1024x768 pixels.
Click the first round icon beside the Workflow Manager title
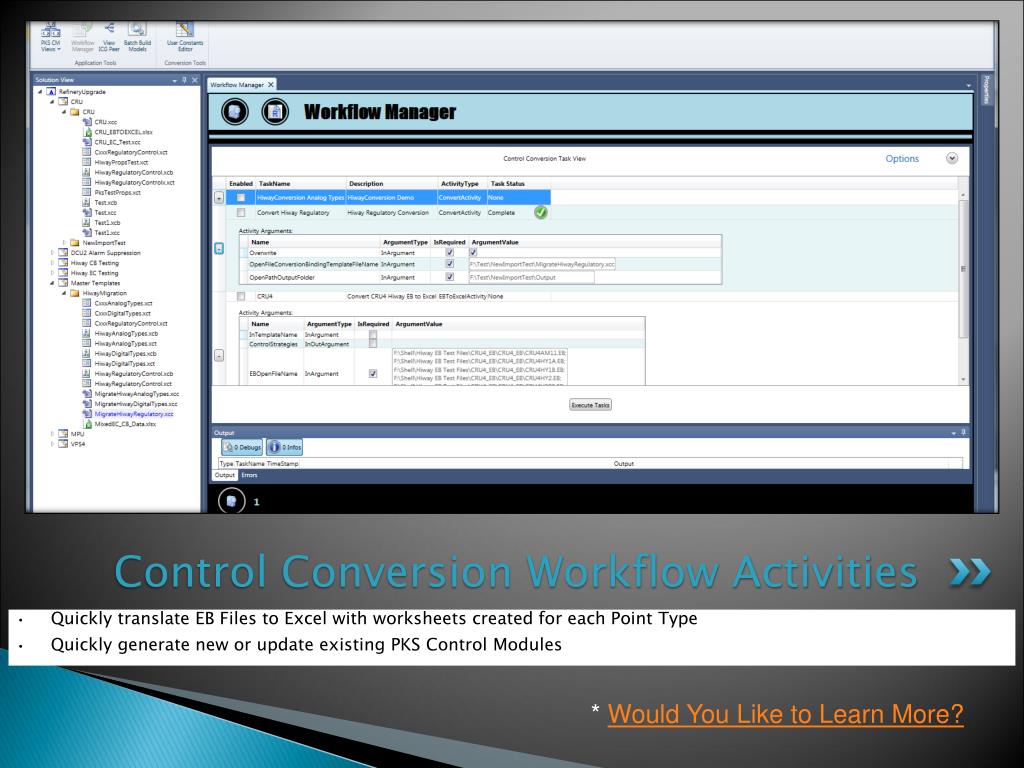(x=234, y=112)
